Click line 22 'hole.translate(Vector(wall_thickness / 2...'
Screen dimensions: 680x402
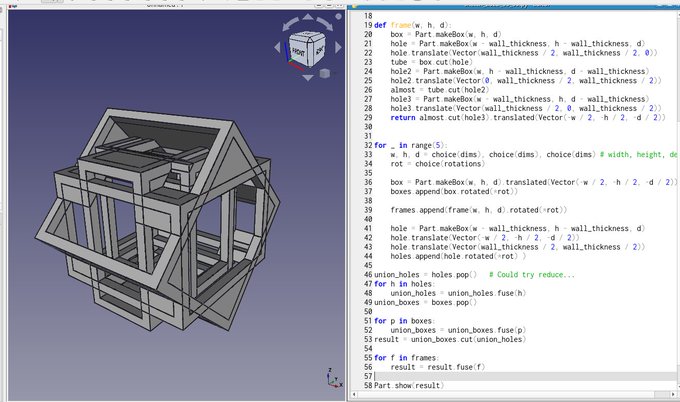[524, 53]
